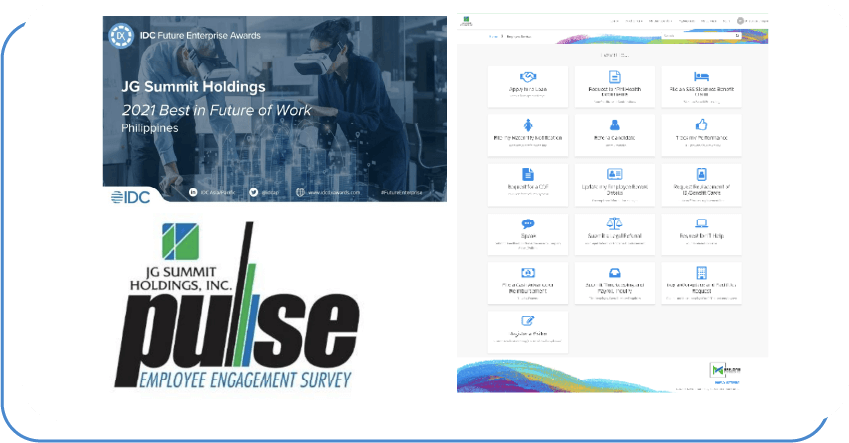Click the document icon on the PhilHealth request card

pos(615,76)
